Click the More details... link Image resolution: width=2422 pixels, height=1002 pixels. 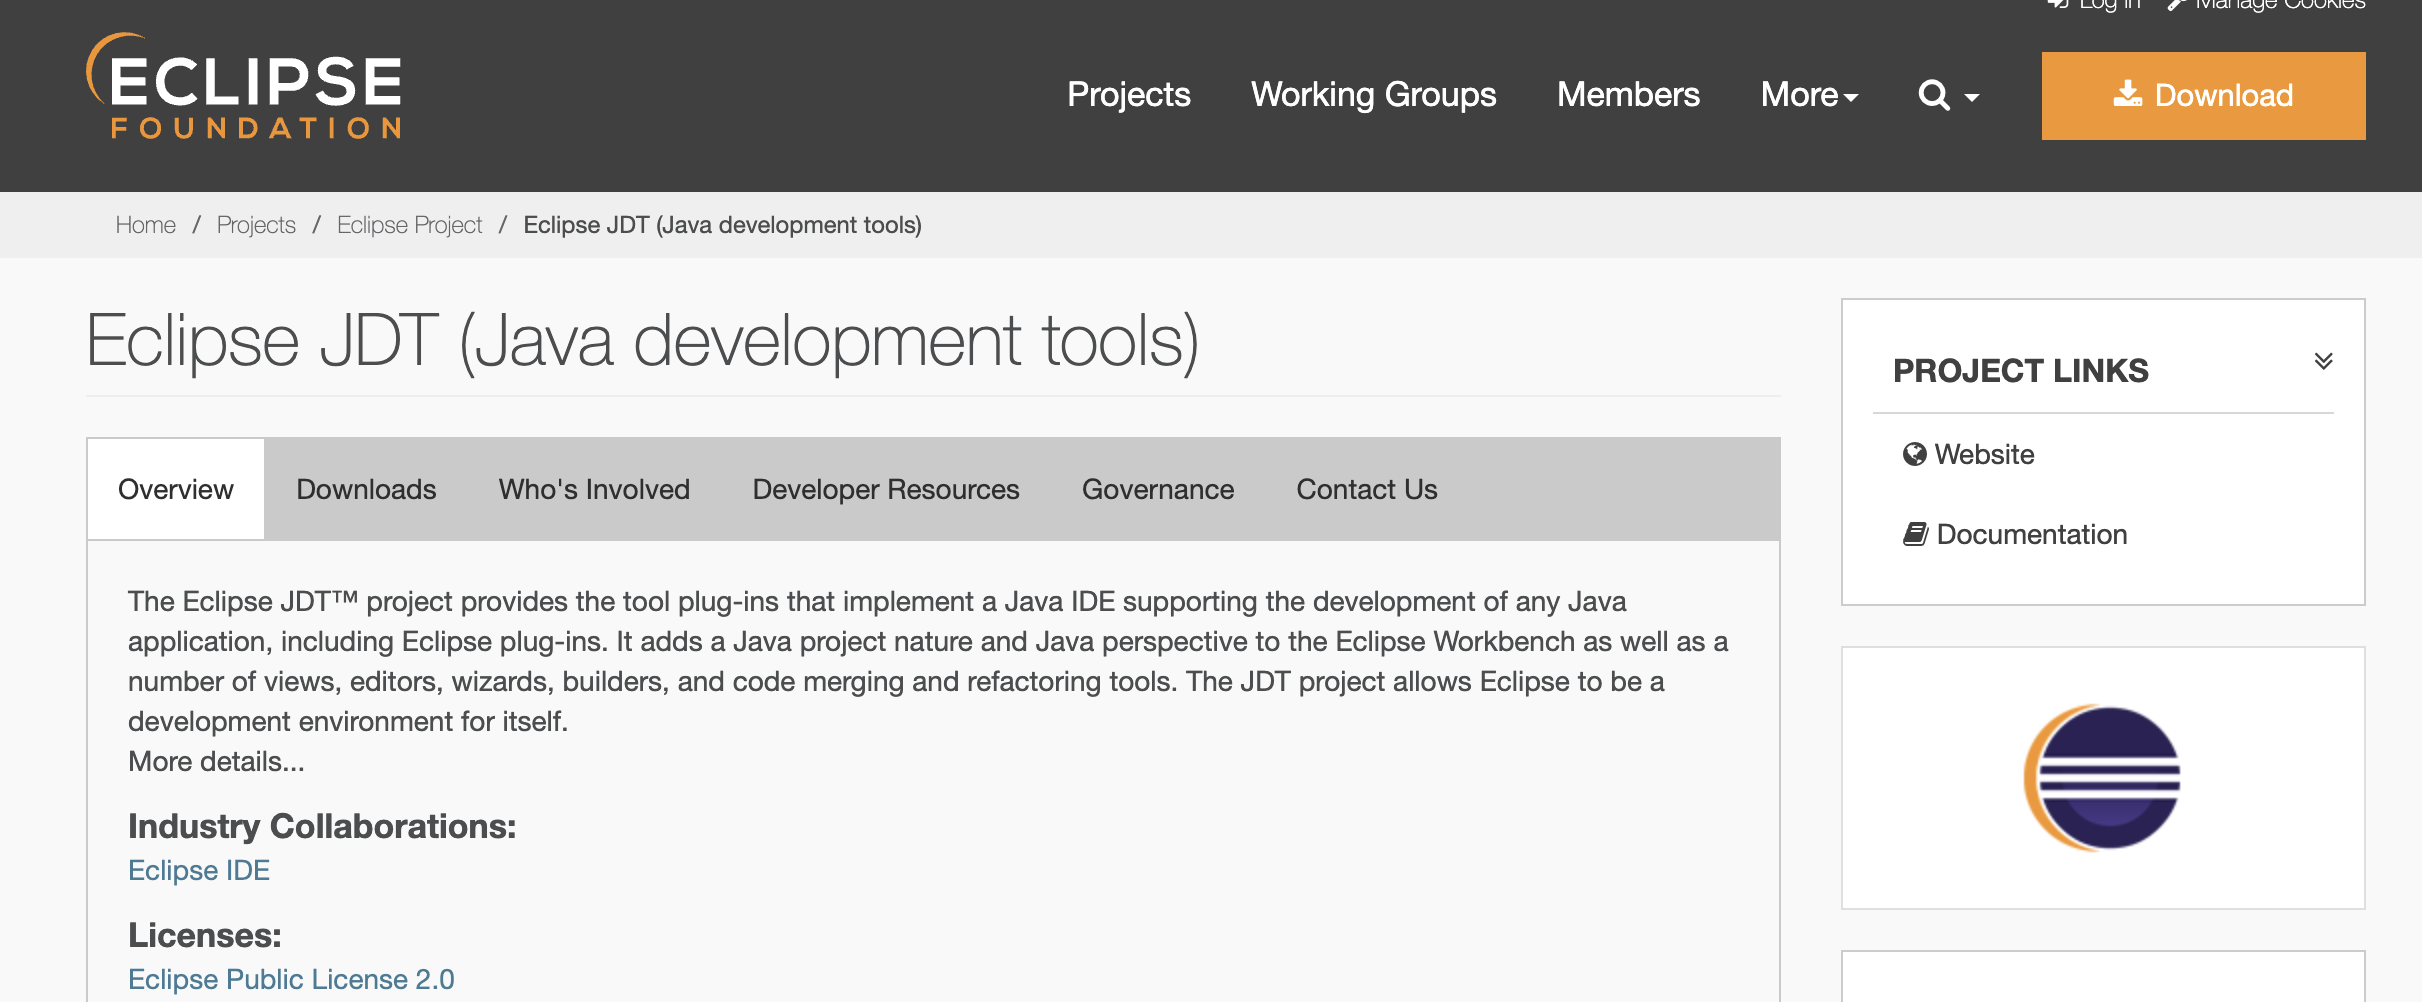point(216,761)
